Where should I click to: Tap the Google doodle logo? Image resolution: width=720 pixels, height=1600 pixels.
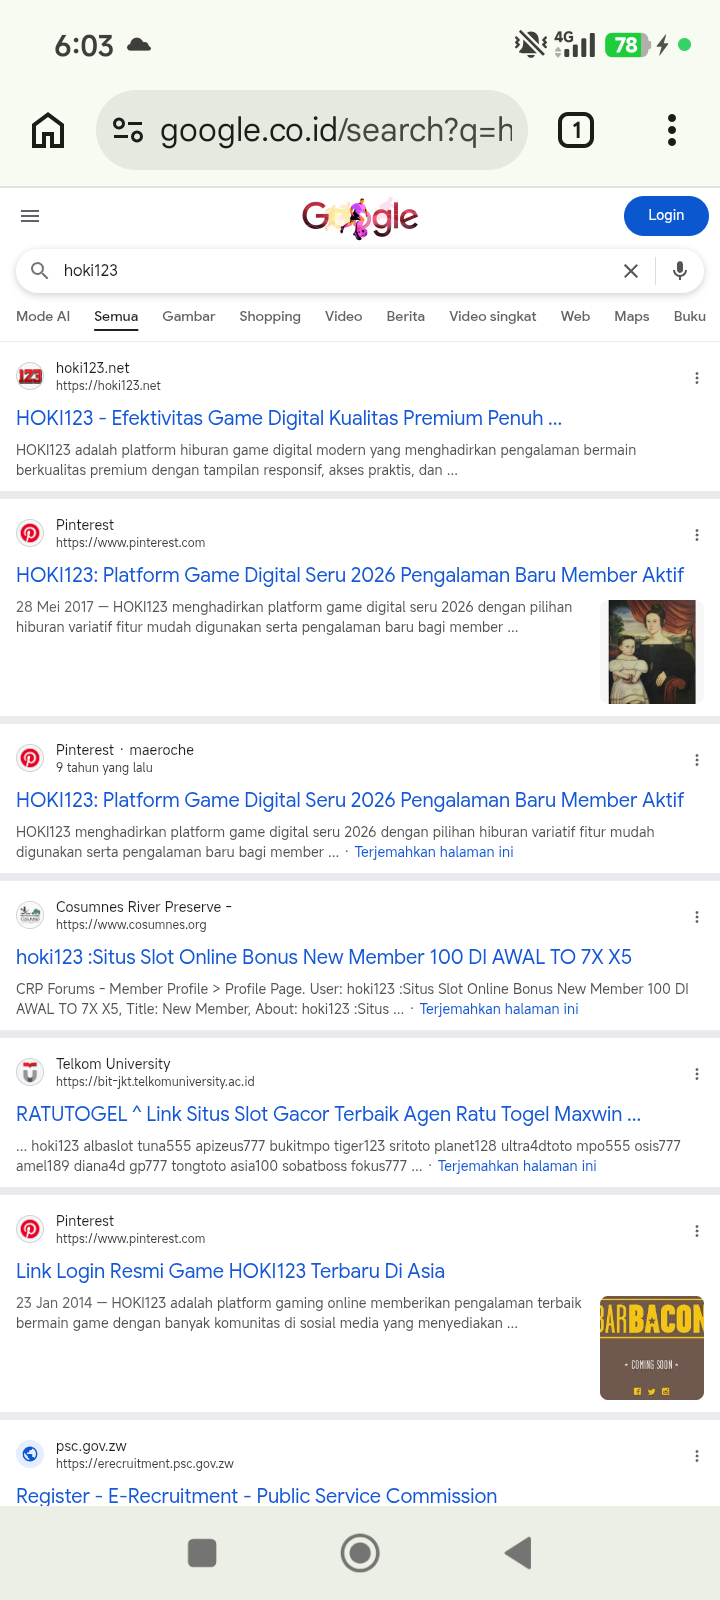(x=360, y=217)
